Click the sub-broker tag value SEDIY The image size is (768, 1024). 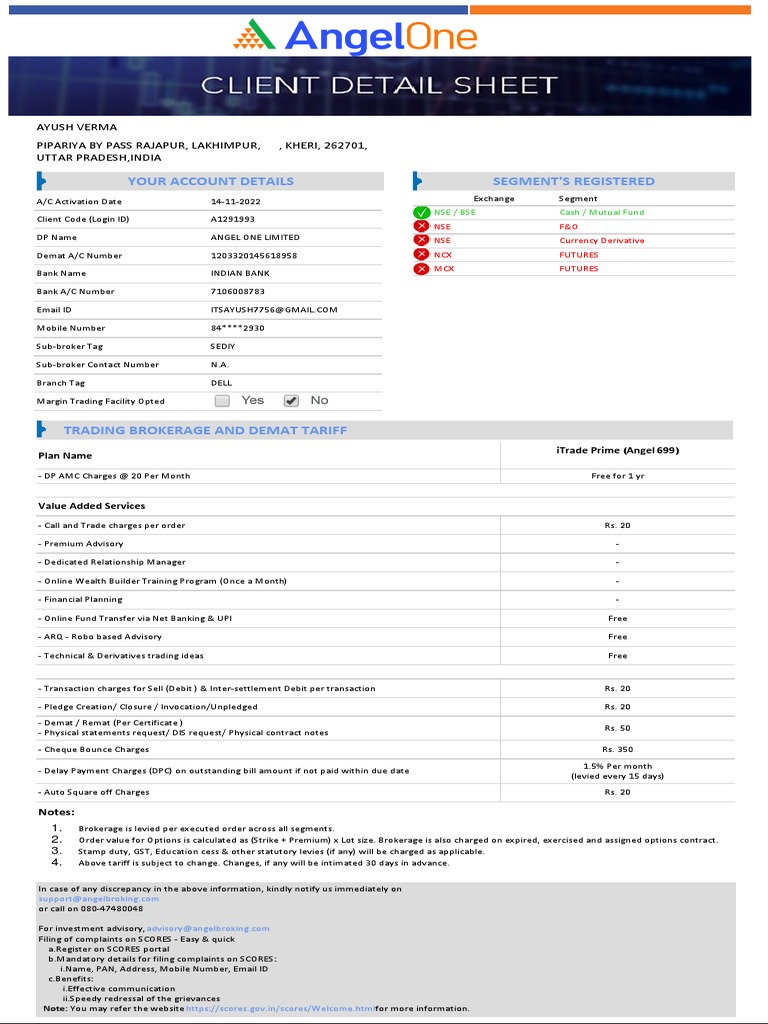click(x=223, y=346)
